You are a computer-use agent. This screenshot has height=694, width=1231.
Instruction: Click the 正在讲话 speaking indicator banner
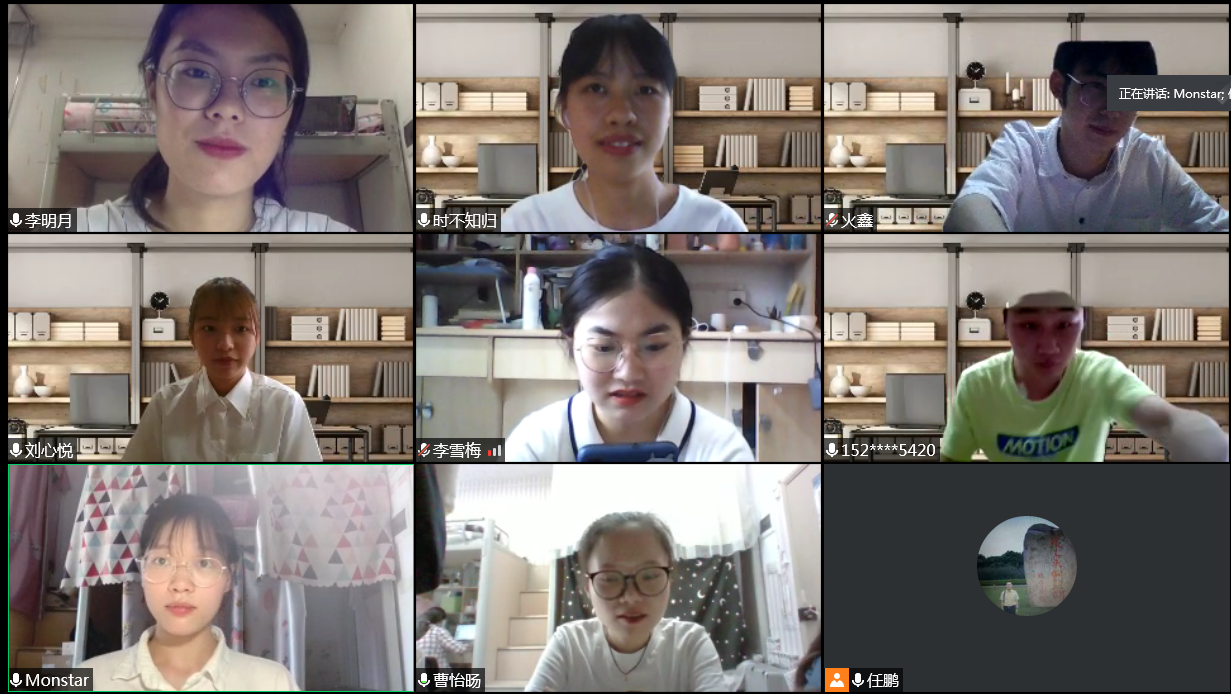coord(1168,93)
